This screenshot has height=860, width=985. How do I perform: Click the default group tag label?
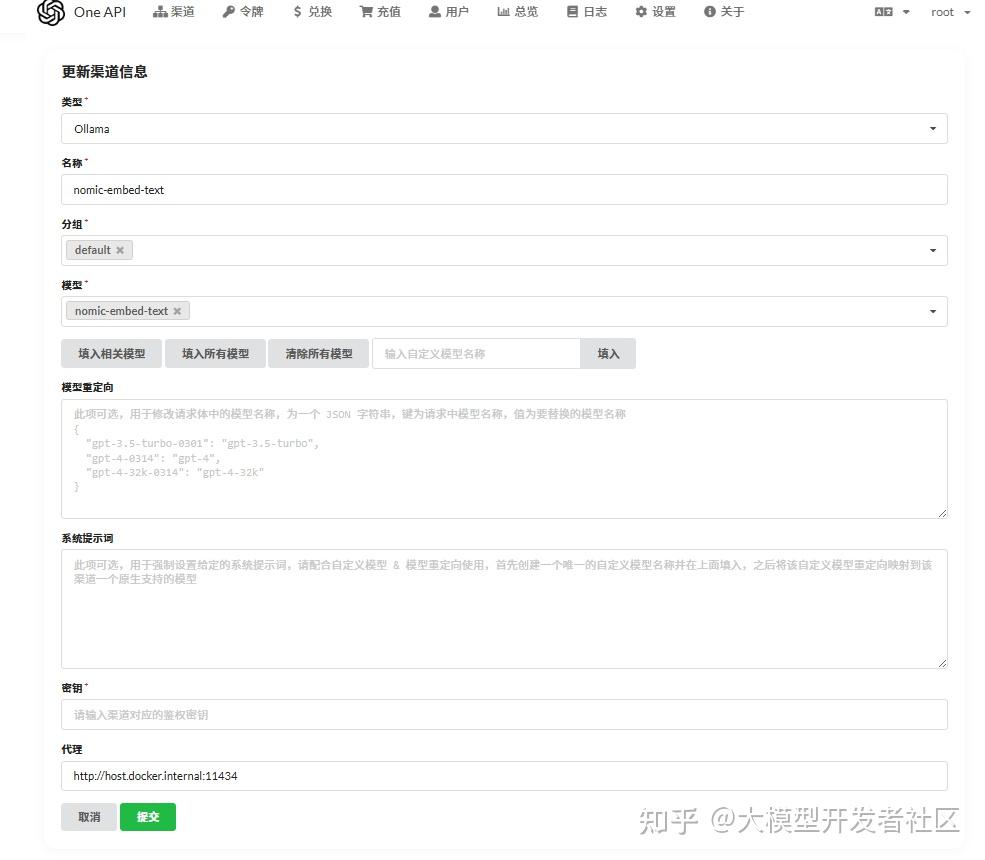pyautogui.click(x=92, y=250)
